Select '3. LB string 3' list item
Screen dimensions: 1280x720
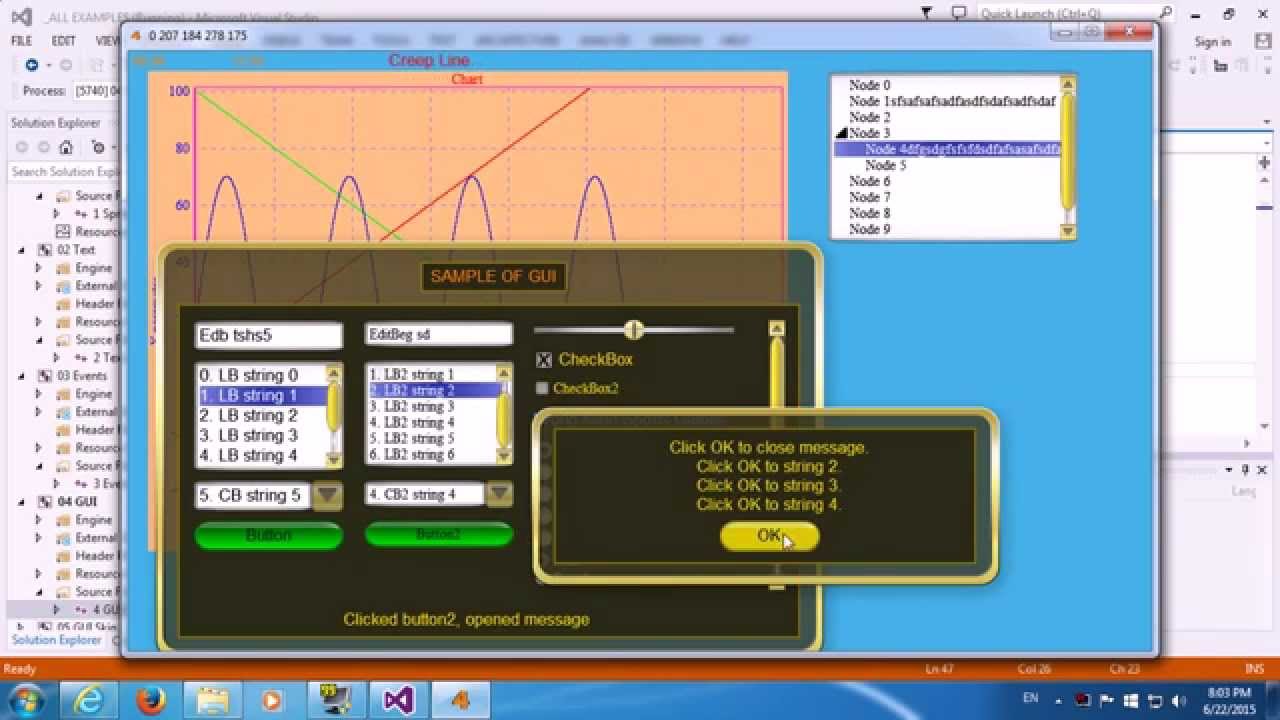tap(262, 435)
